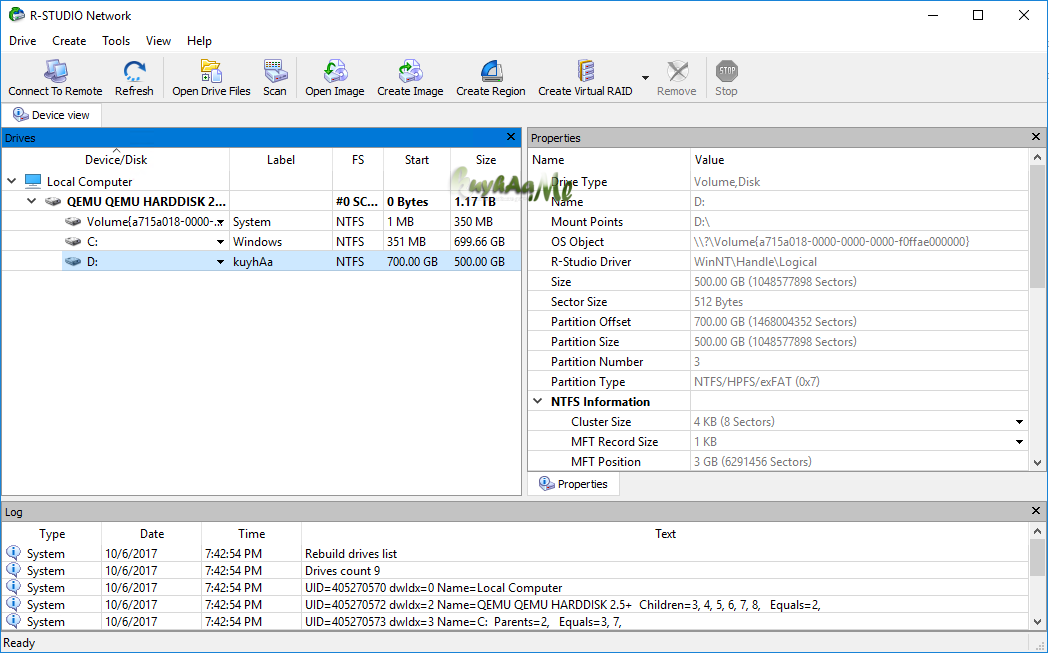Open the Cluster Size value dropdown
1049x653 pixels.
click(x=1019, y=422)
